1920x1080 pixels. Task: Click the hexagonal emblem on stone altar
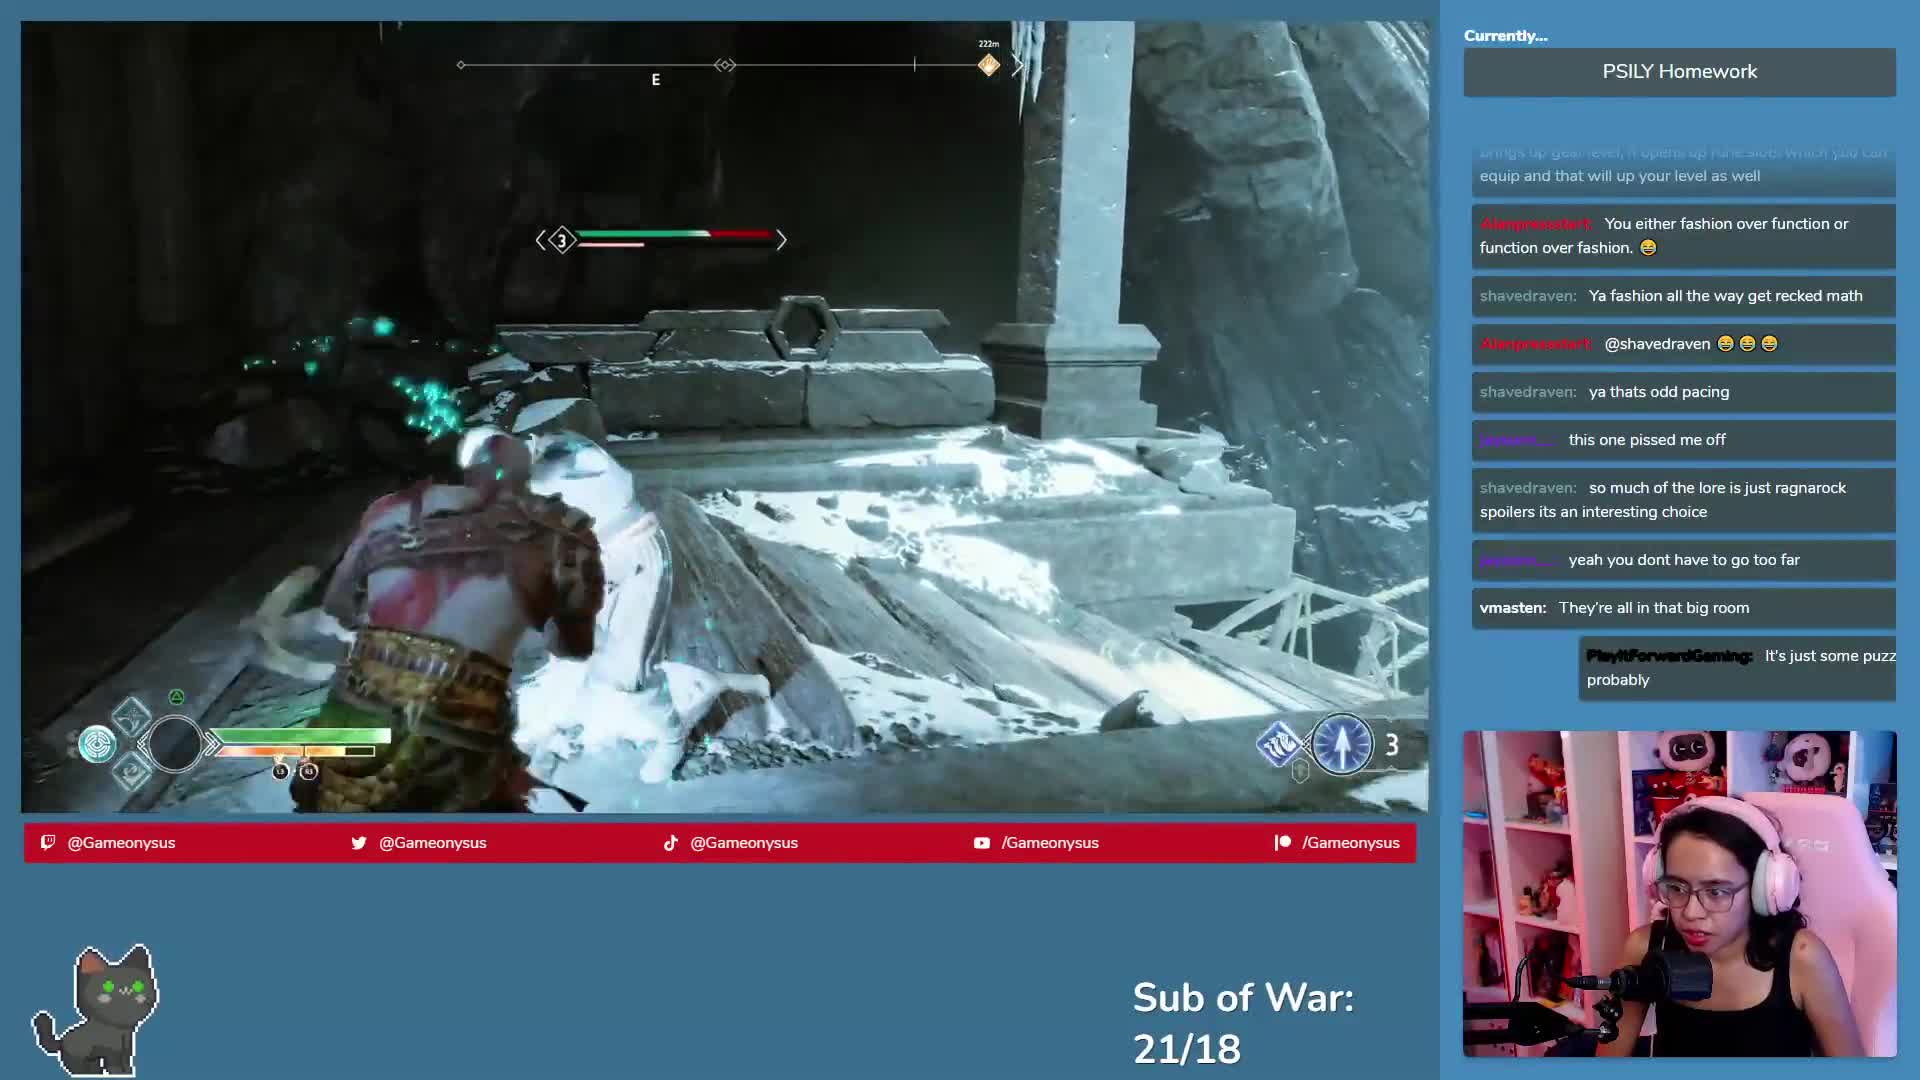pyautogui.click(x=802, y=327)
